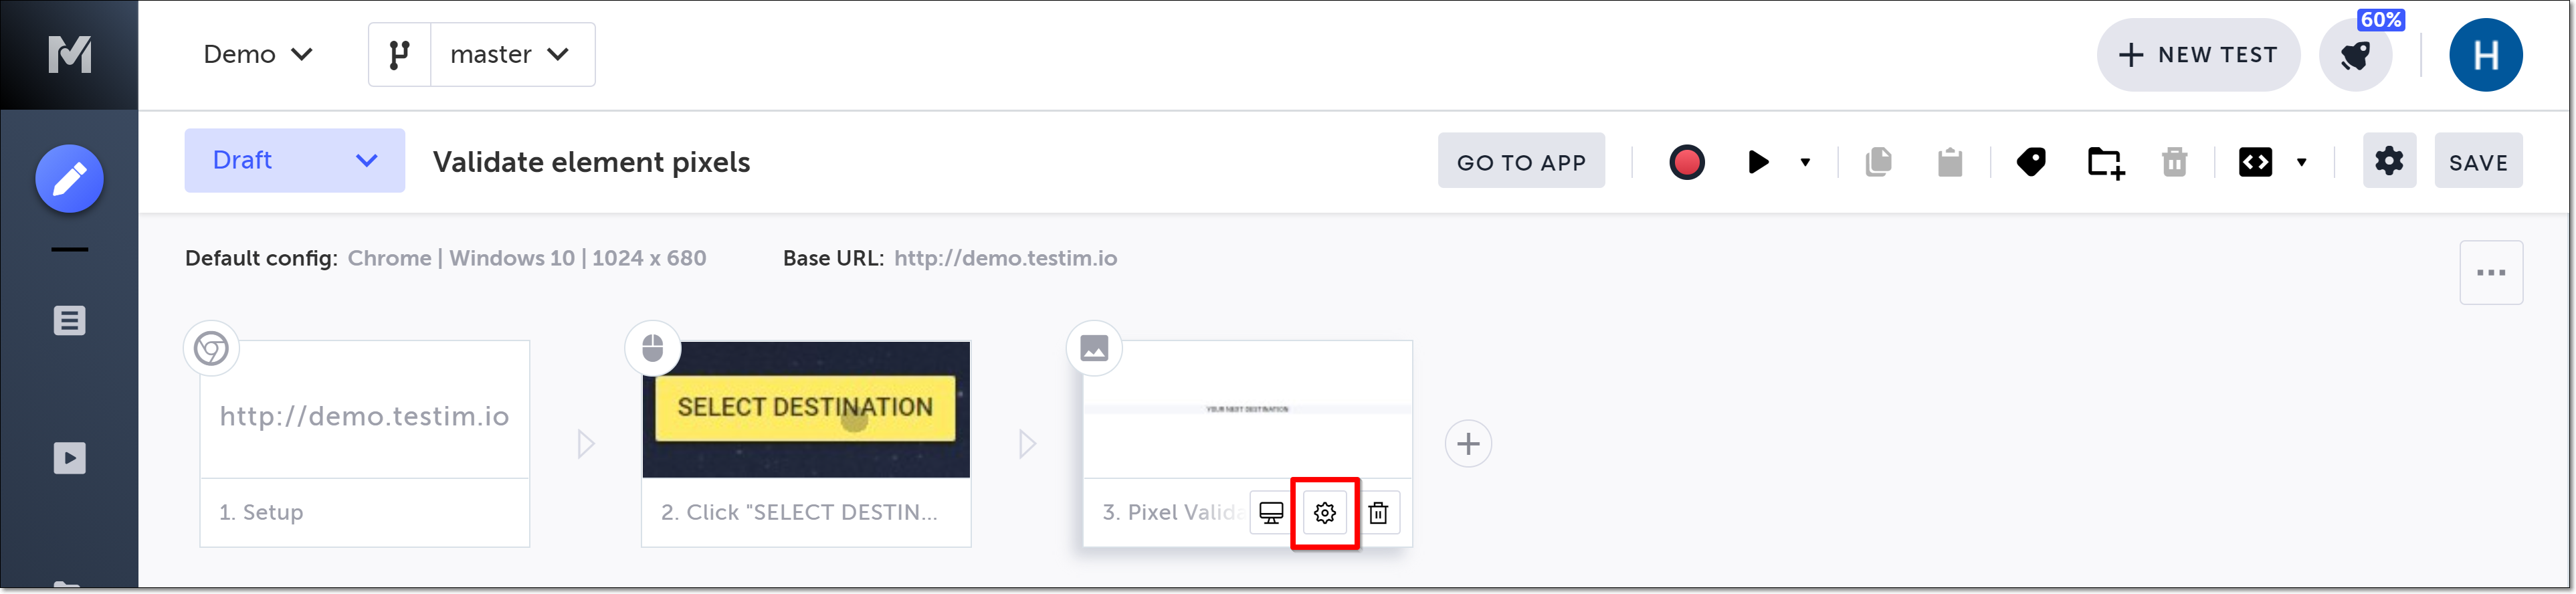Click the red record button
This screenshot has width=2576, height=594.
click(1686, 162)
